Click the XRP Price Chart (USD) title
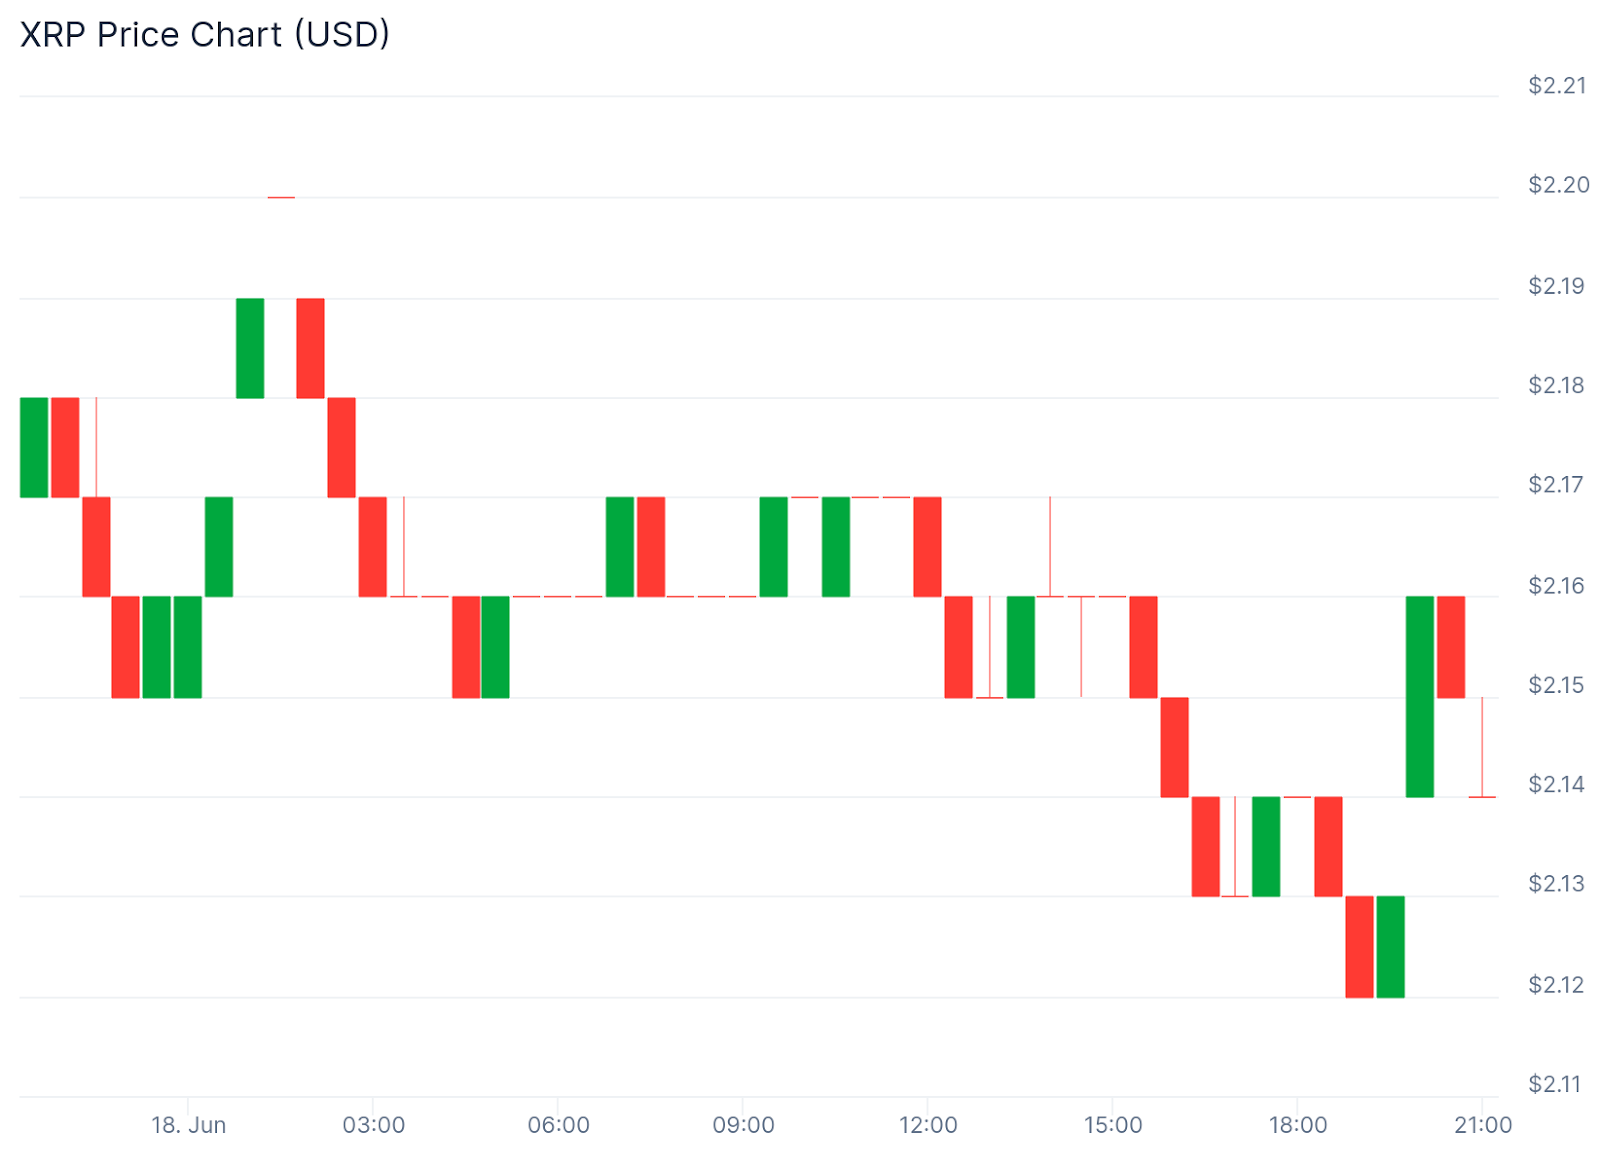Screen dimensions: 1600x1168 [x=205, y=35]
